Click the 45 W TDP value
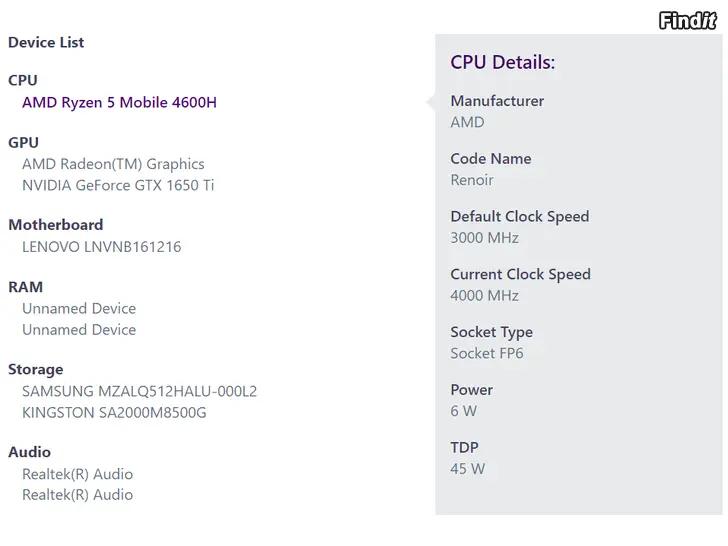The width and height of the screenshot is (728, 546). pyautogui.click(x=468, y=468)
